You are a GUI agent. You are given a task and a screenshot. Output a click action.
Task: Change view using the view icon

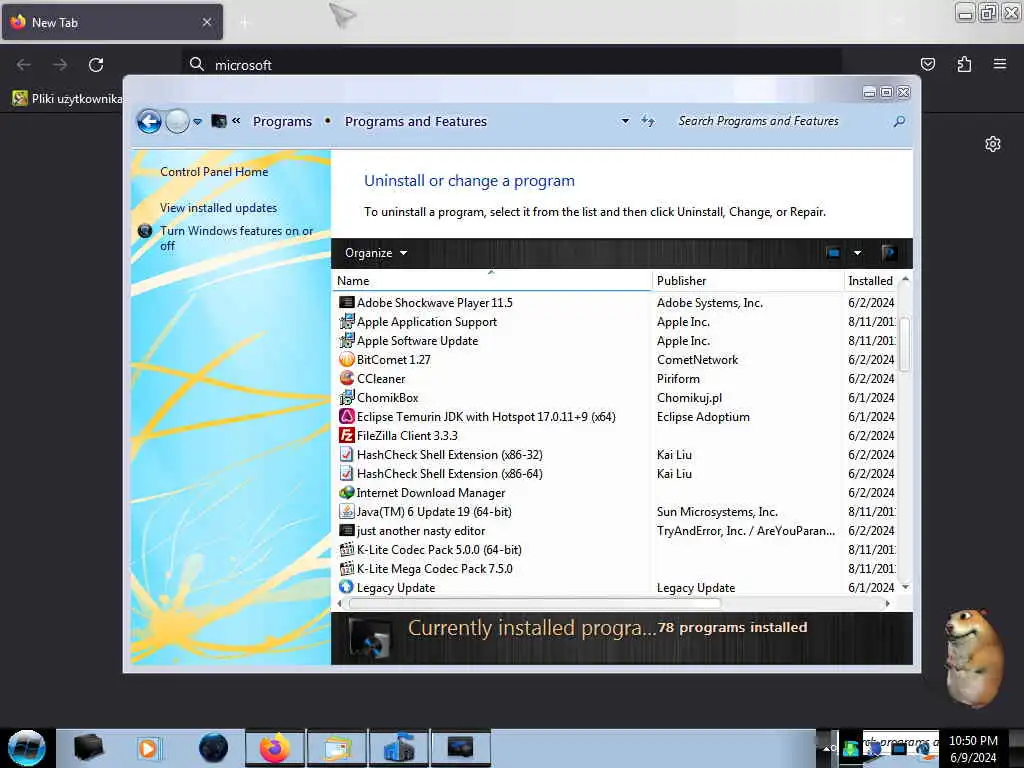click(x=833, y=253)
